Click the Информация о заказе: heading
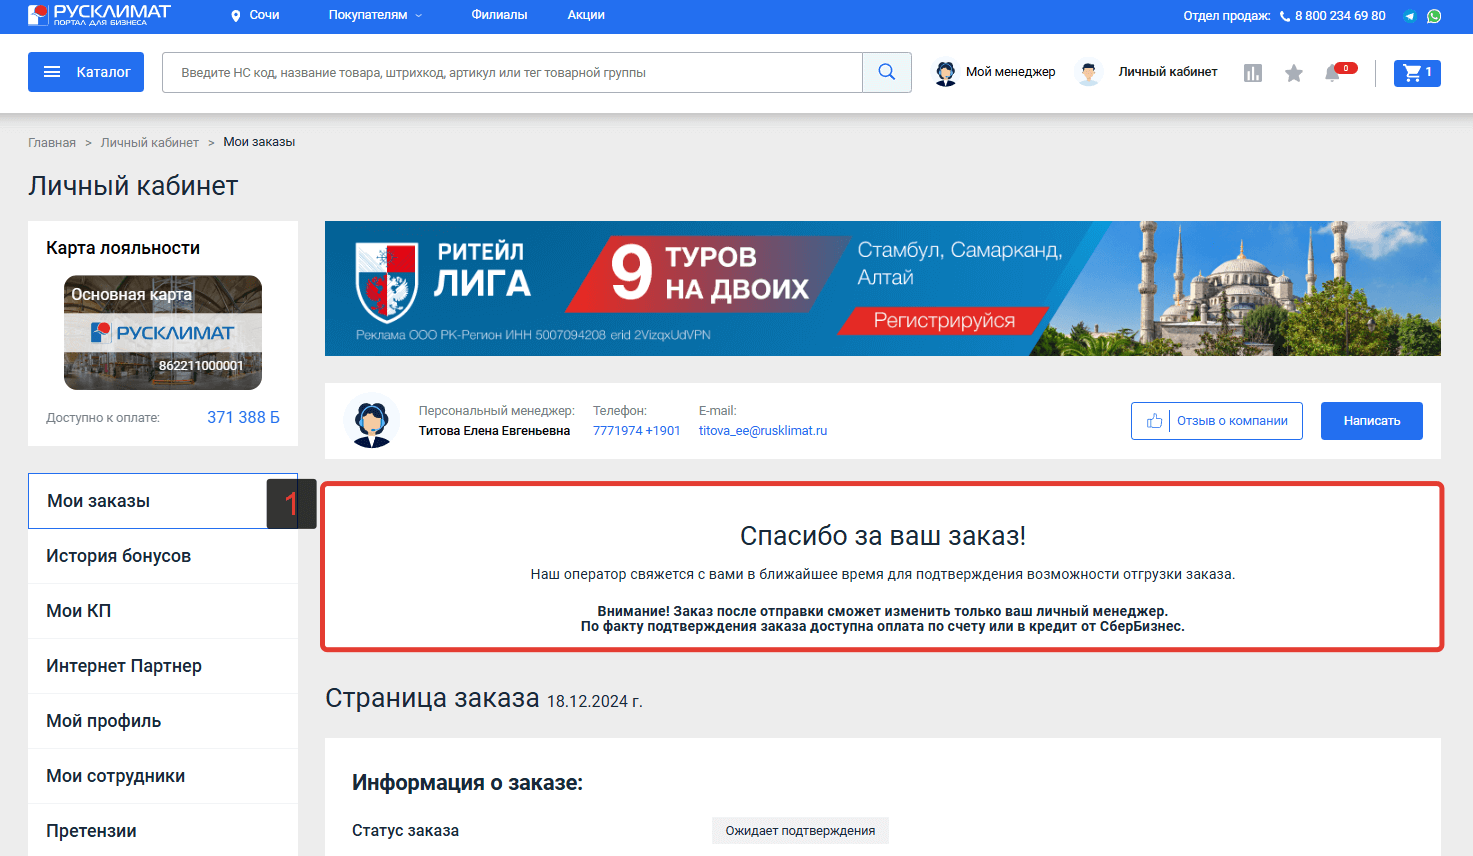Screen dimensions: 1473x856 (x=467, y=783)
